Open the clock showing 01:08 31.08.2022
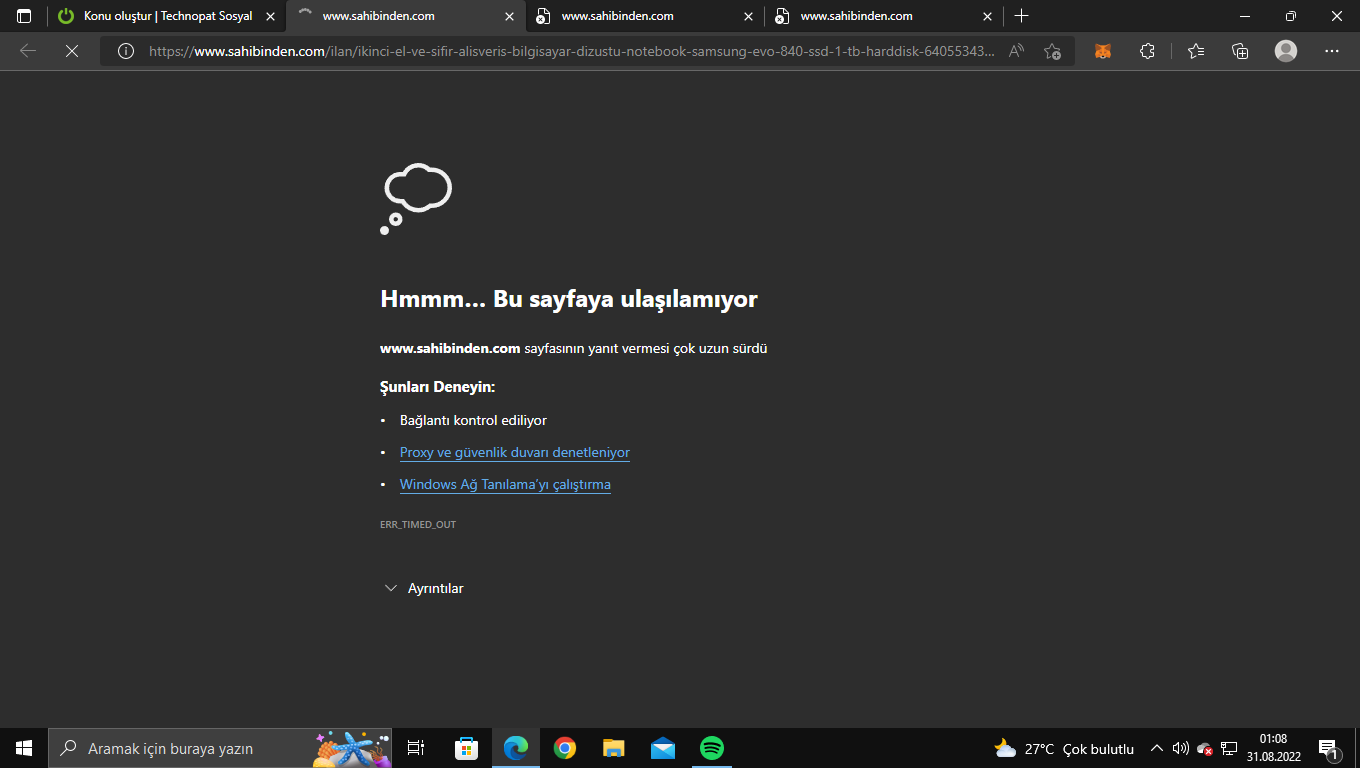 pyautogui.click(x=1273, y=747)
